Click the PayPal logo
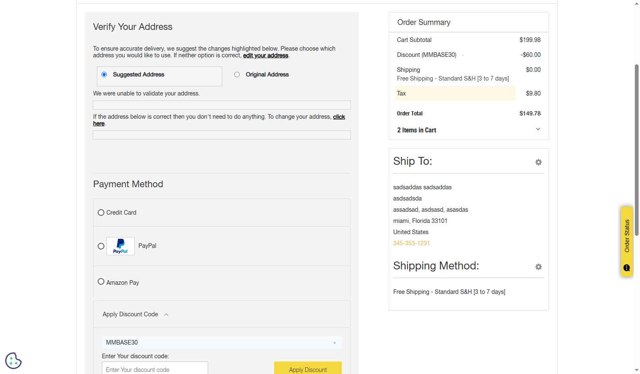640x374 pixels. pos(120,246)
